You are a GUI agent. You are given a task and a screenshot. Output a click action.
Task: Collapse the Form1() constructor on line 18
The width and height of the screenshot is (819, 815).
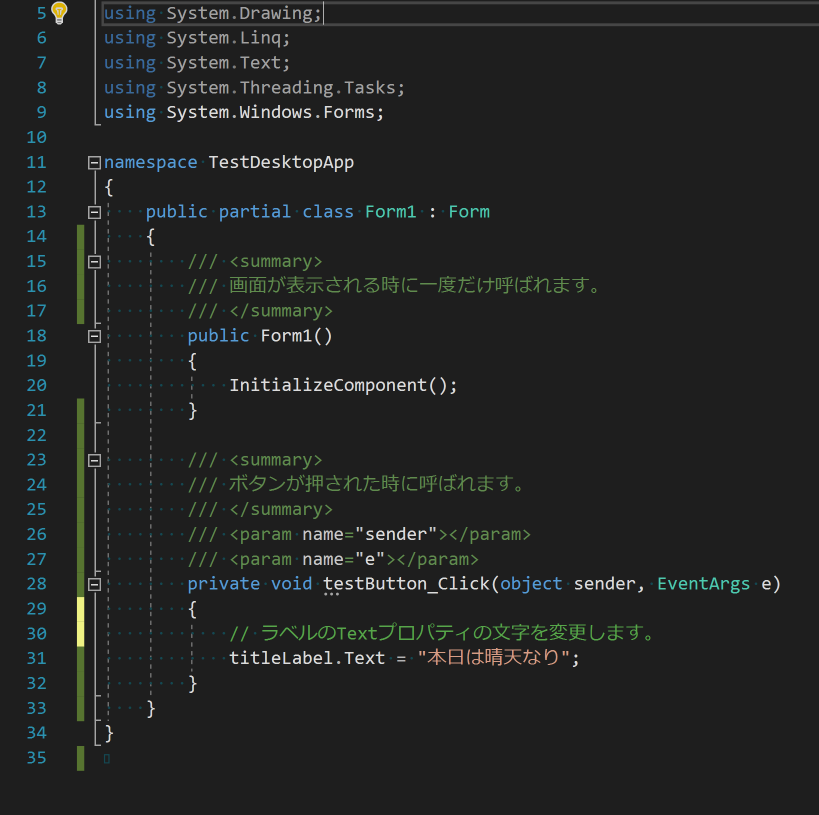(x=94, y=336)
